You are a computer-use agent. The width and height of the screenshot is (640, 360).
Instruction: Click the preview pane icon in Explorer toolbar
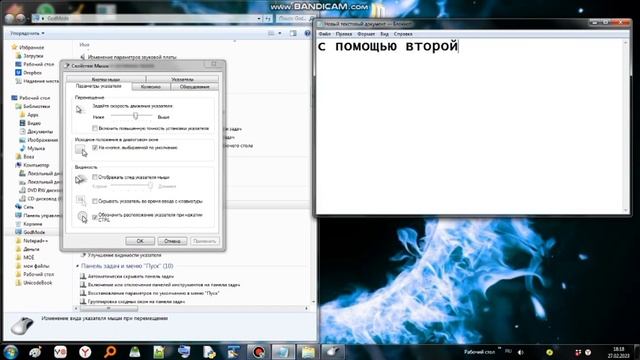click(x=293, y=33)
